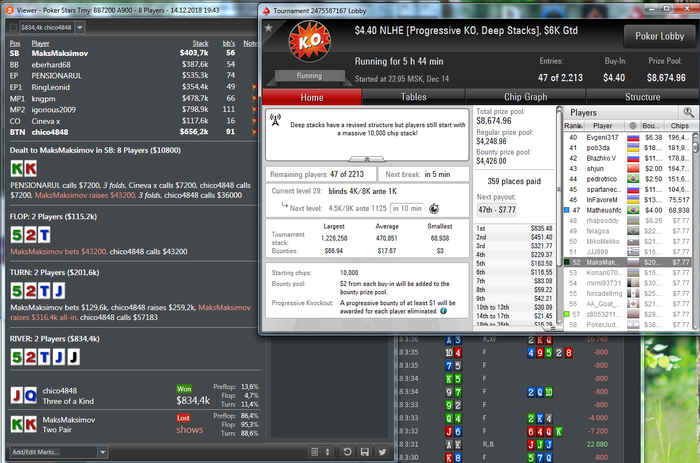The height and width of the screenshot is (463, 700).
Task: Expand the payouts list bottom corner handle
Action: (x=553, y=328)
